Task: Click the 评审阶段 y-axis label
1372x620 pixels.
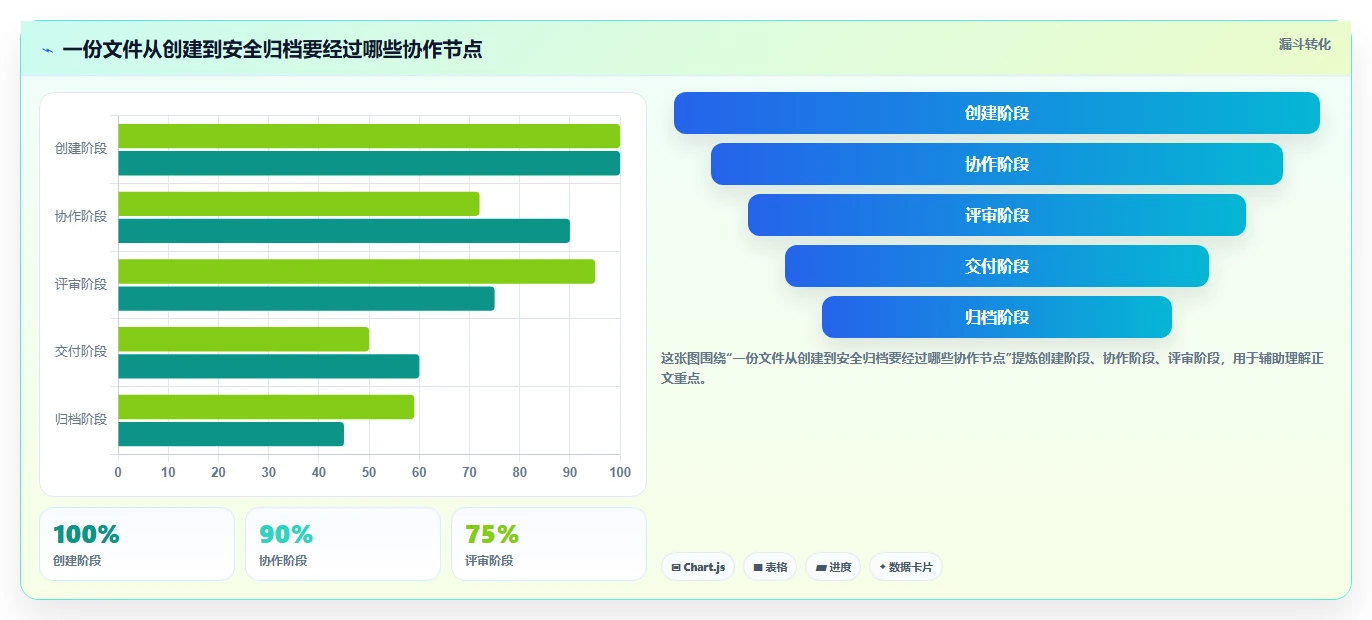Action: click(x=81, y=284)
